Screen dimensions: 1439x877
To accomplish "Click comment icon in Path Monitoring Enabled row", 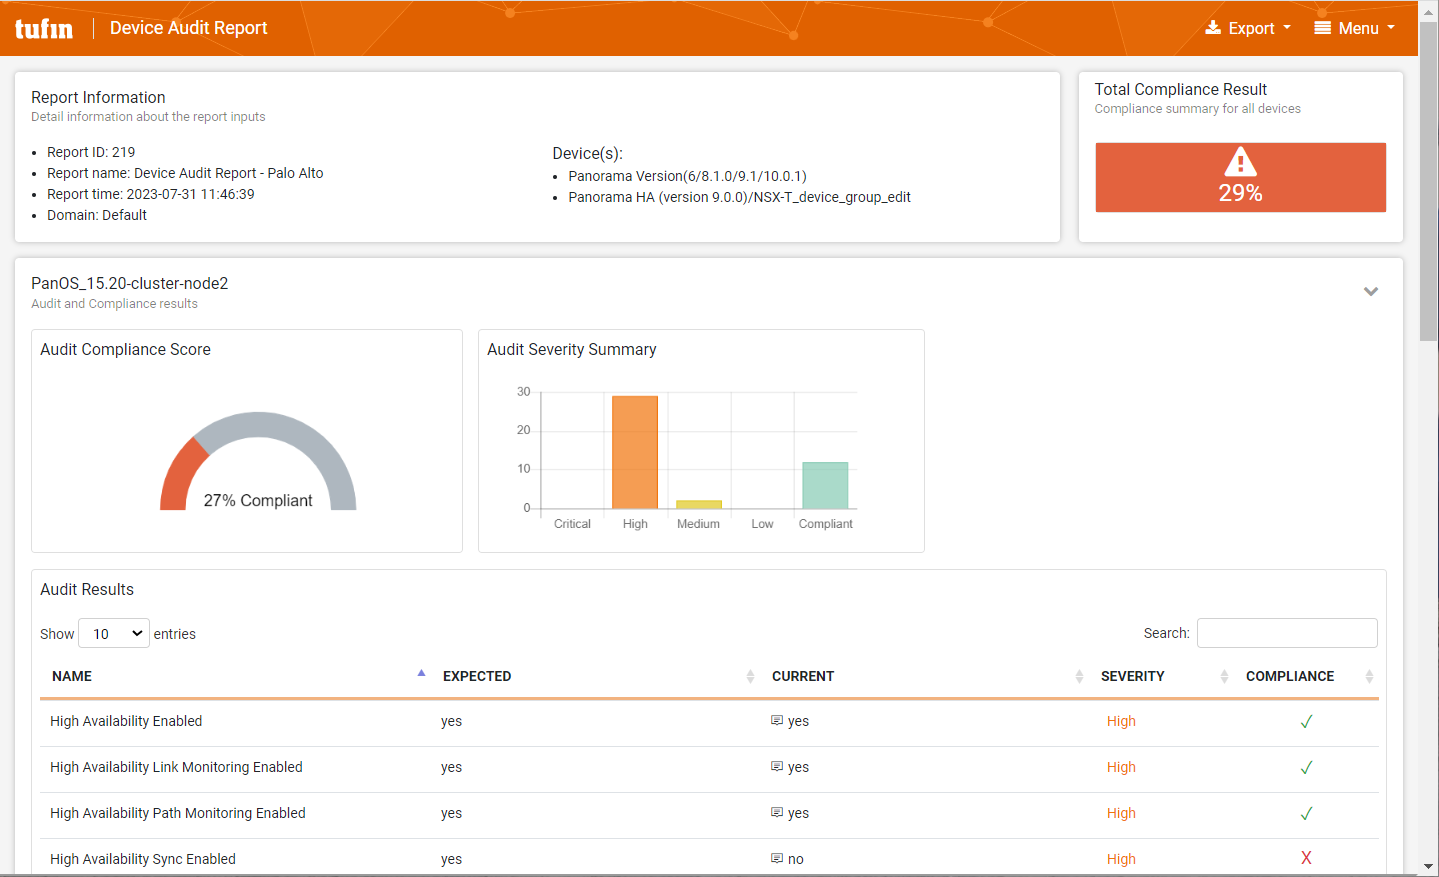I will tap(777, 812).
